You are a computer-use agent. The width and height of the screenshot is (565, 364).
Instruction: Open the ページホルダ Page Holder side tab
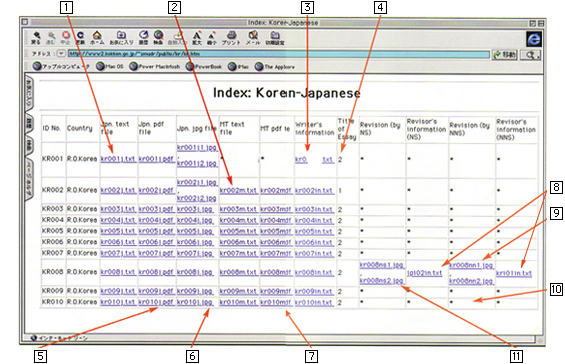pyautogui.click(x=29, y=179)
